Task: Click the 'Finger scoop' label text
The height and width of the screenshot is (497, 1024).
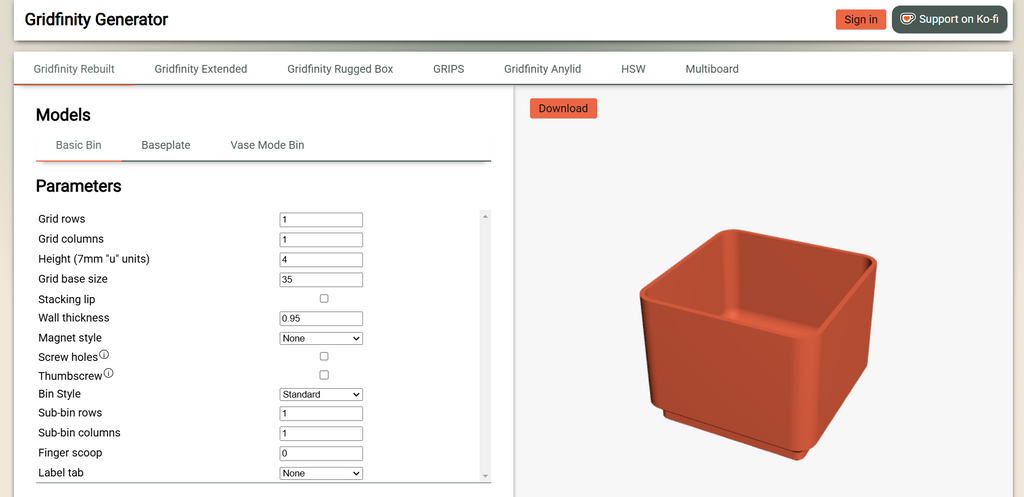Action: coord(70,453)
